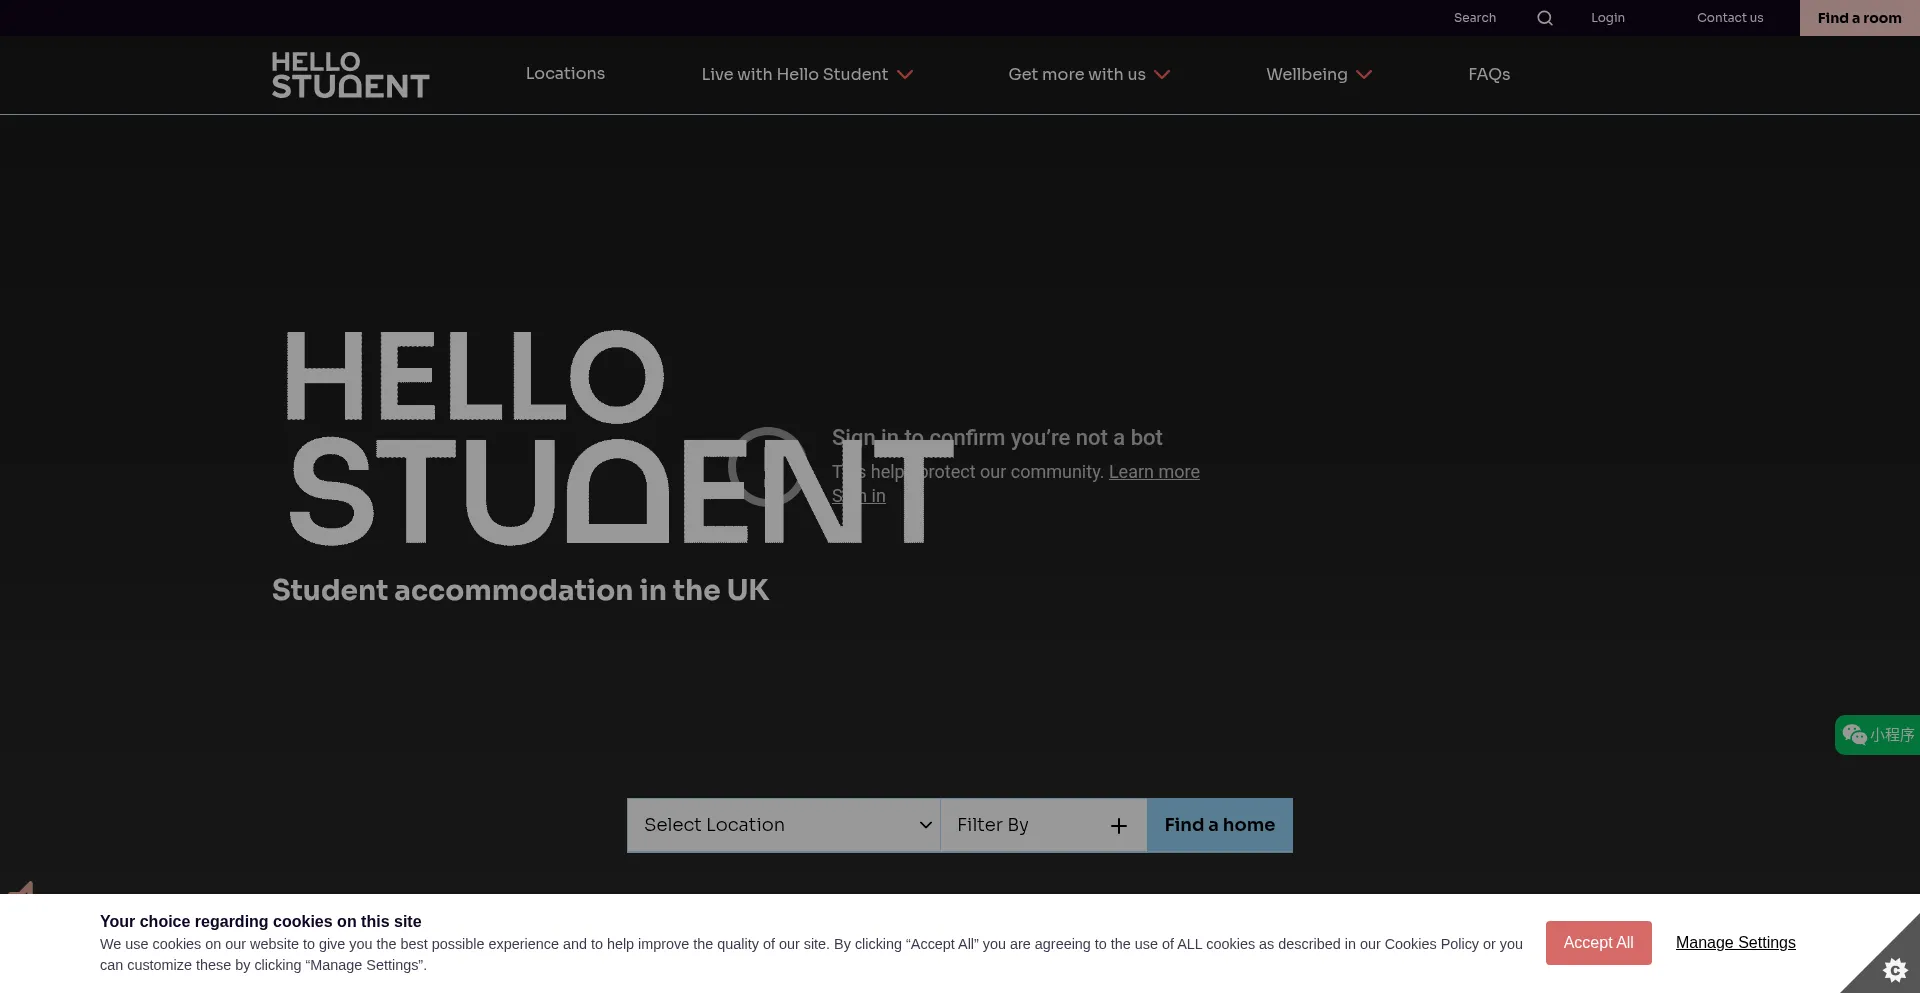Image resolution: width=1920 pixels, height=993 pixels.
Task: Click the Find a room button
Action: (1860, 18)
